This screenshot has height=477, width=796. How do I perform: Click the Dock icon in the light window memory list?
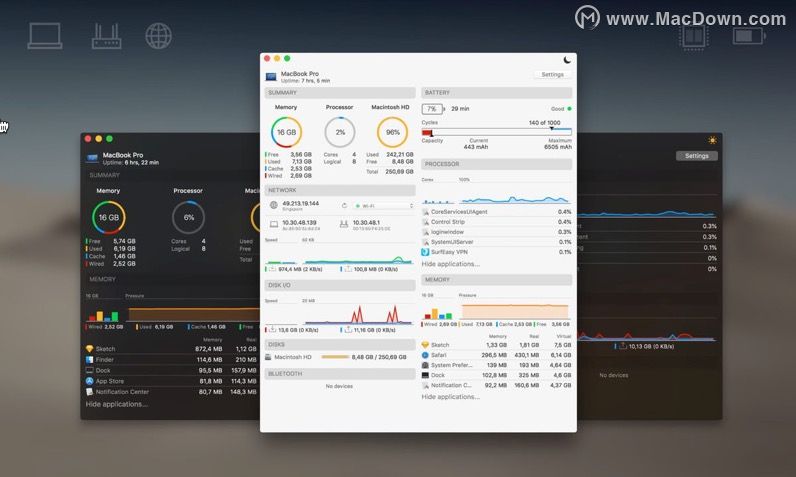(x=425, y=375)
